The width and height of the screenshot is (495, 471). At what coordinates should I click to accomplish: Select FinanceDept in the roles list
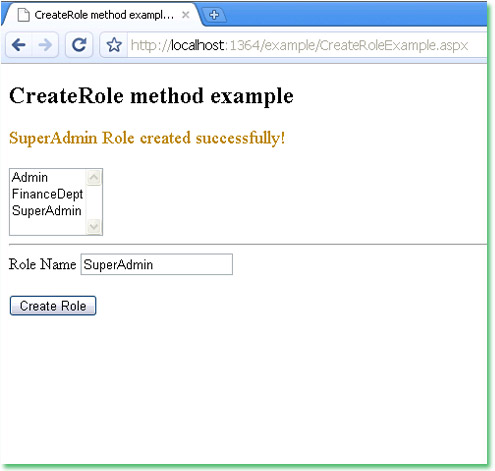coord(48,194)
